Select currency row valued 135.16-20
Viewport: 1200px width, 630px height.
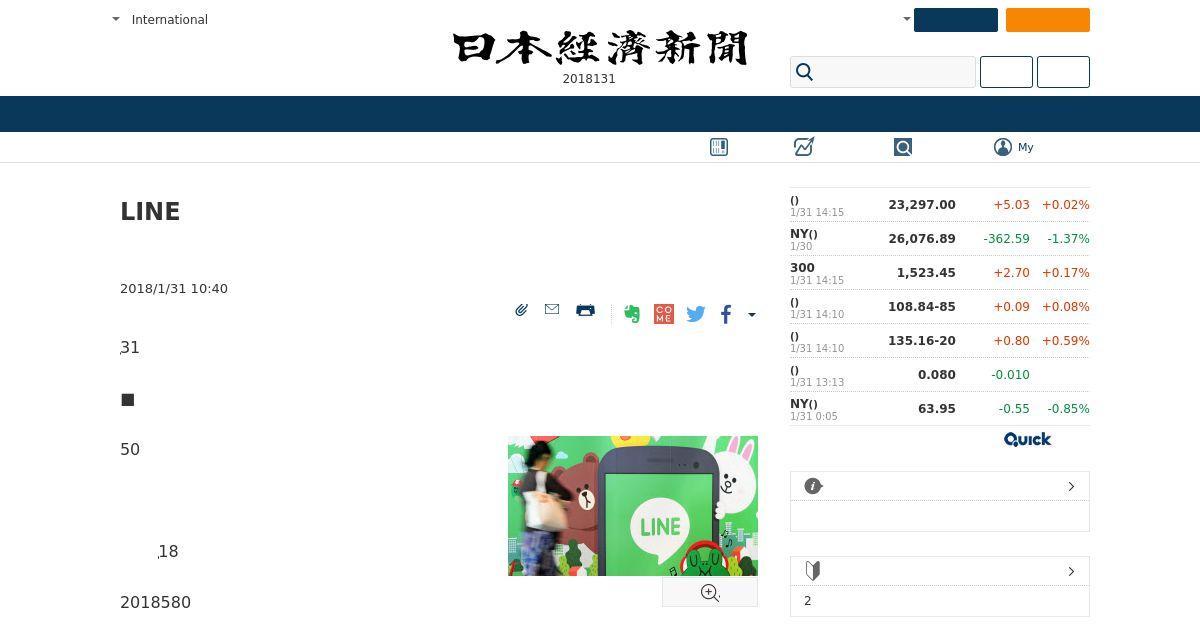point(940,341)
